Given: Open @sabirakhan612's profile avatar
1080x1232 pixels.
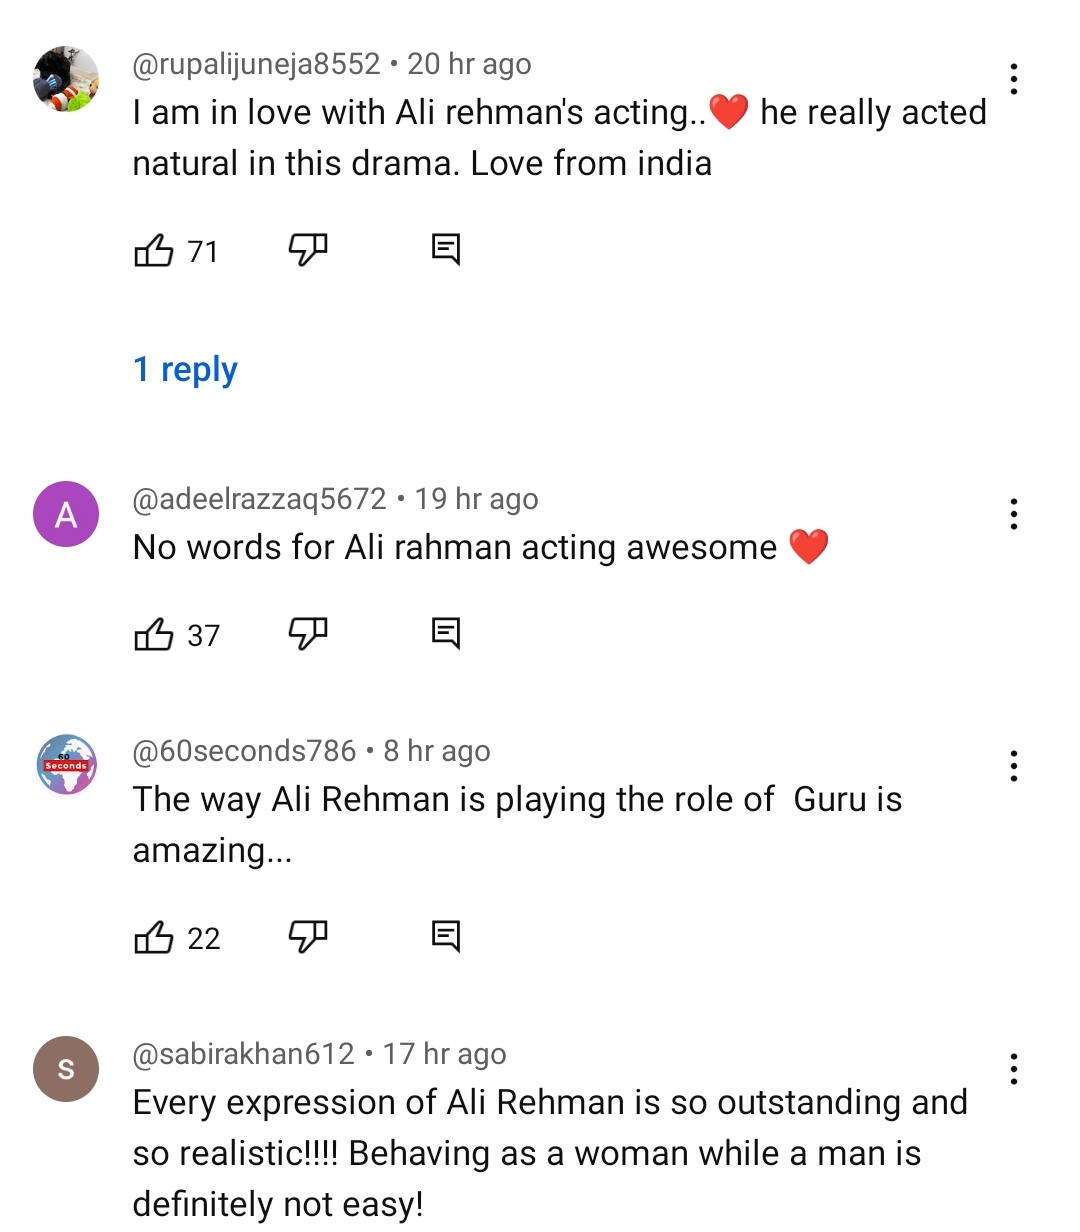Looking at the screenshot, I should (x=66, y=1068).
